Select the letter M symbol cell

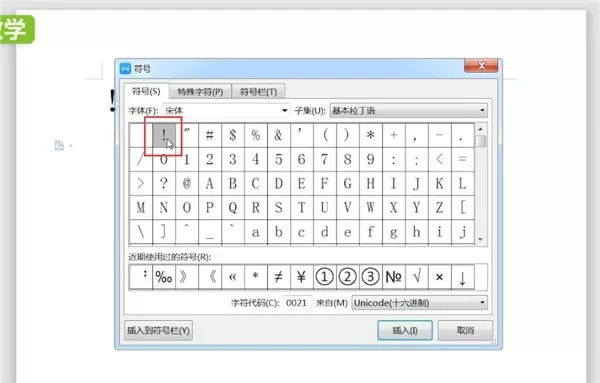pos(141,208)
